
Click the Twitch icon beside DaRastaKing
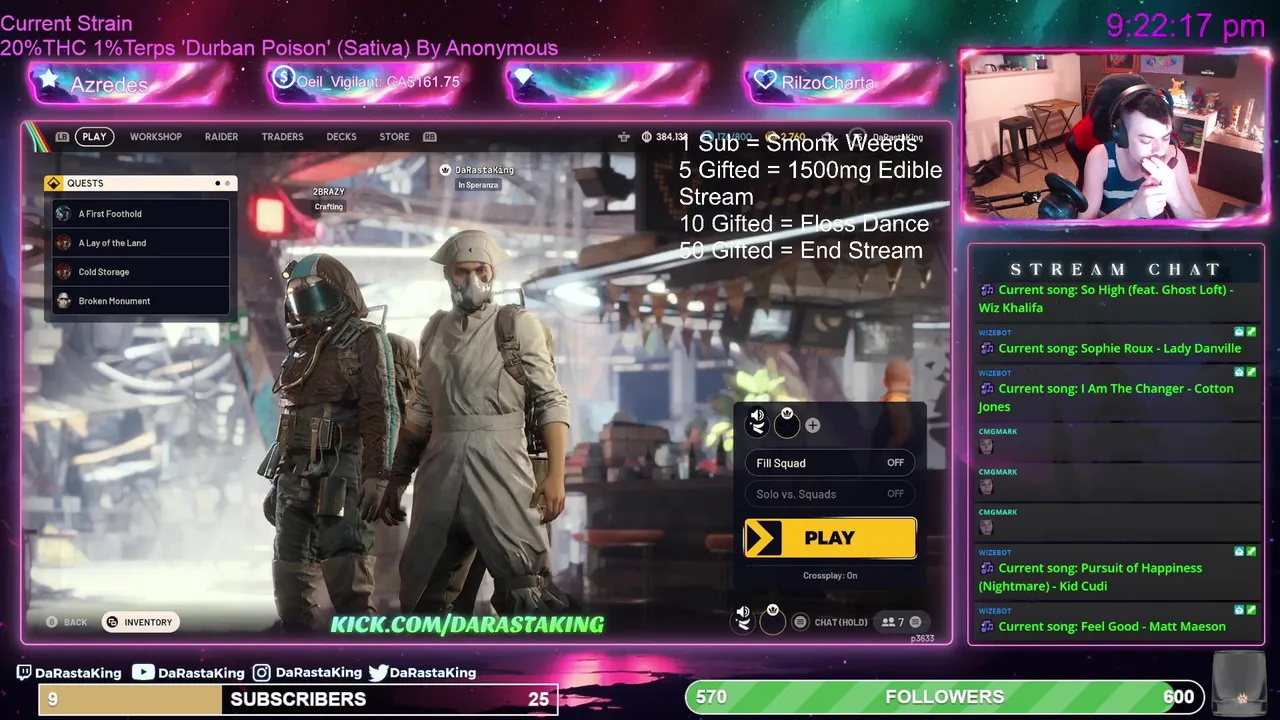pos(24,673)
